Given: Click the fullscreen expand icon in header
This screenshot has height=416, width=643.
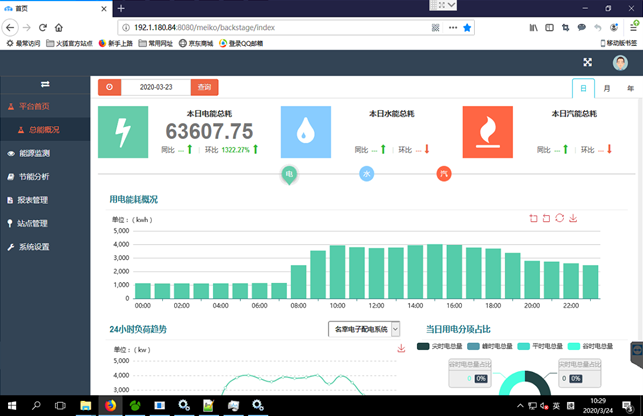Looking at the screenshot, I should tap(588, 62).
